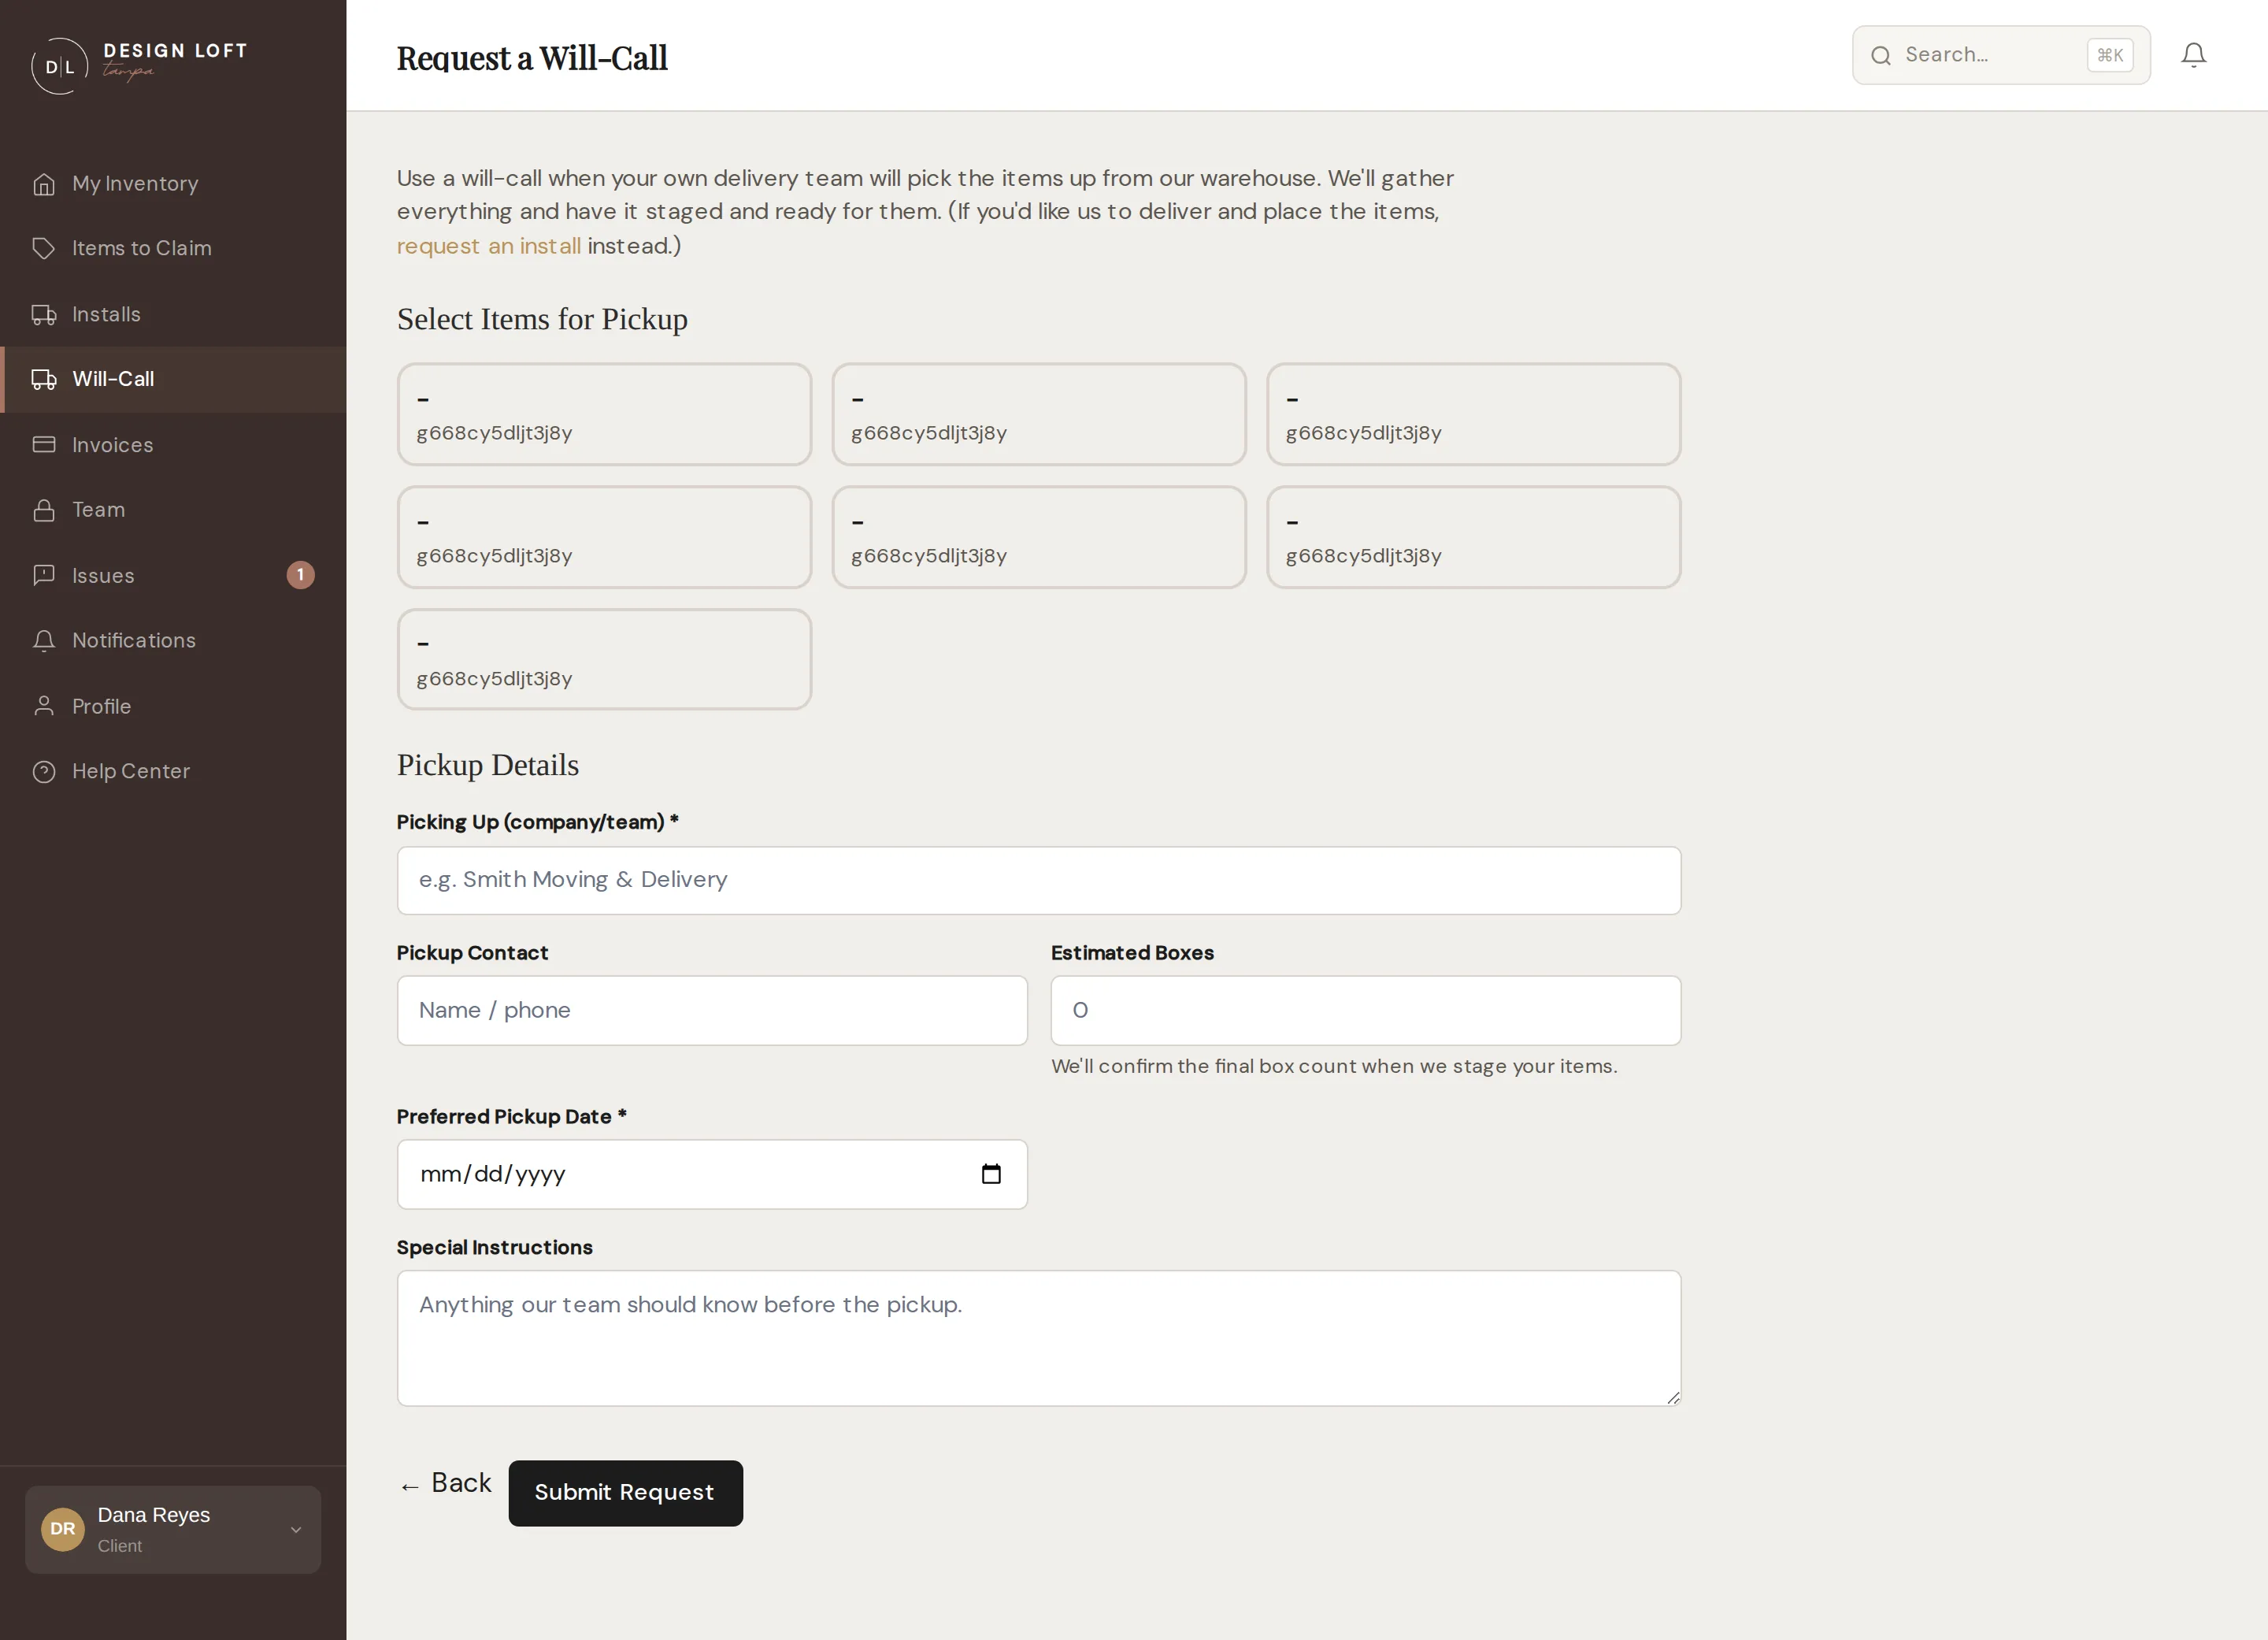Select last item card in first row
Viewport: 2268px width, 1640px height.
click(x=1473, y=414)
